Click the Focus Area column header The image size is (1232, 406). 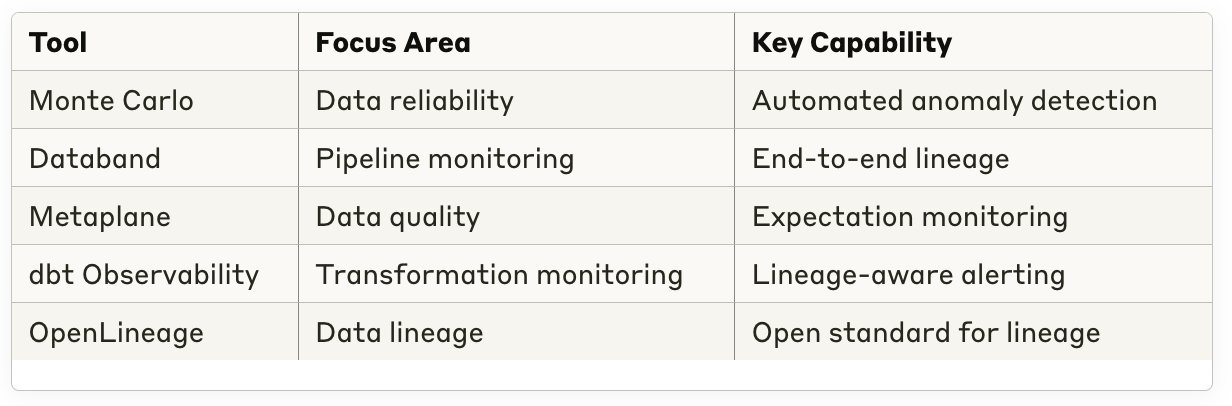(392, 43)
